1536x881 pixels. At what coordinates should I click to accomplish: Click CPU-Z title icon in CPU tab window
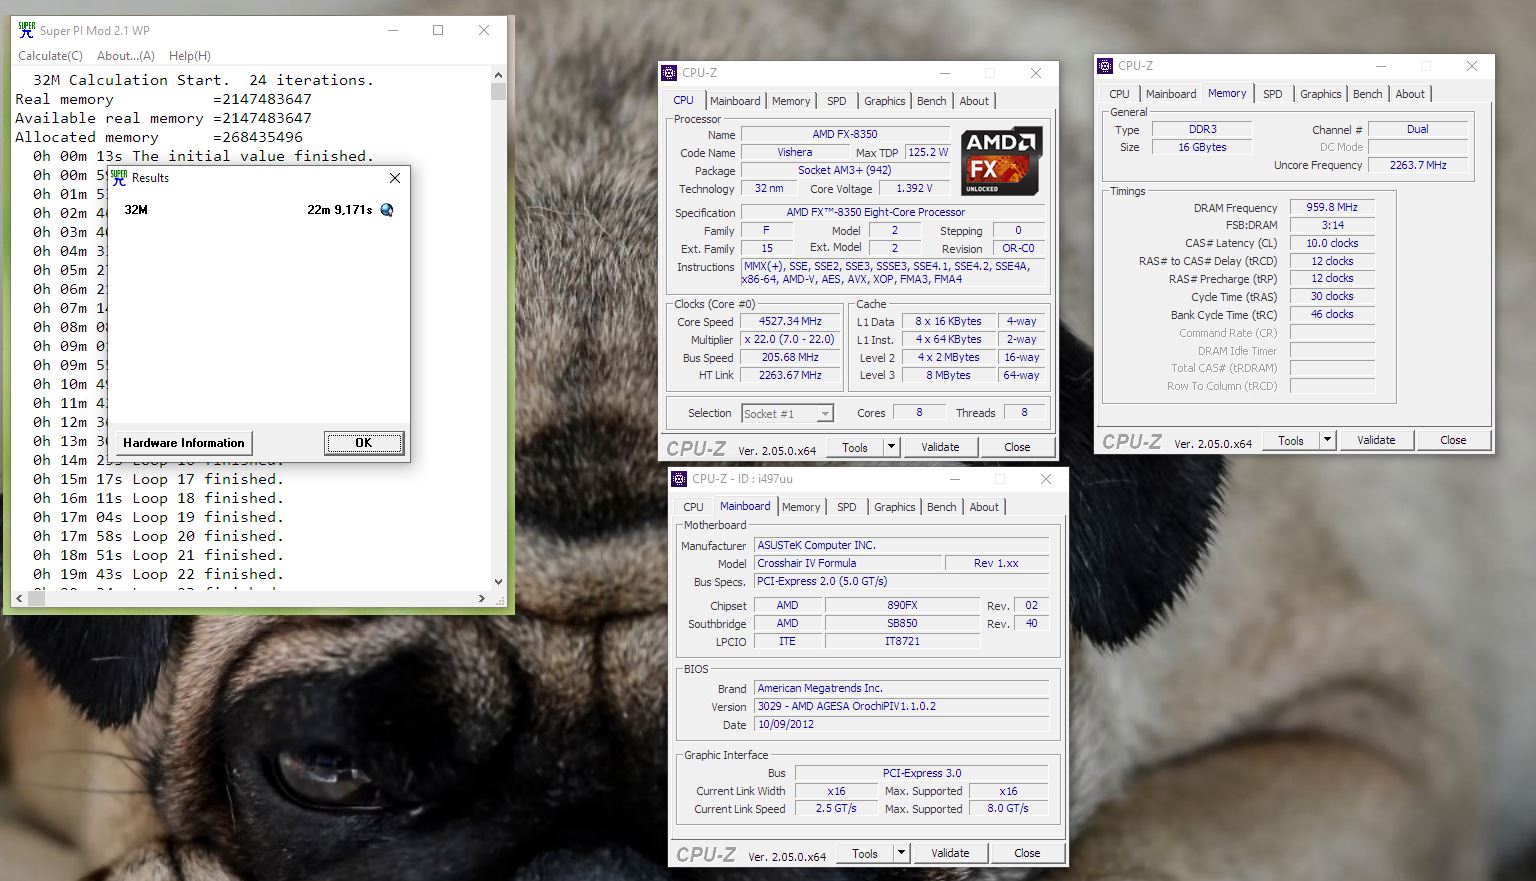coord(669,72)
